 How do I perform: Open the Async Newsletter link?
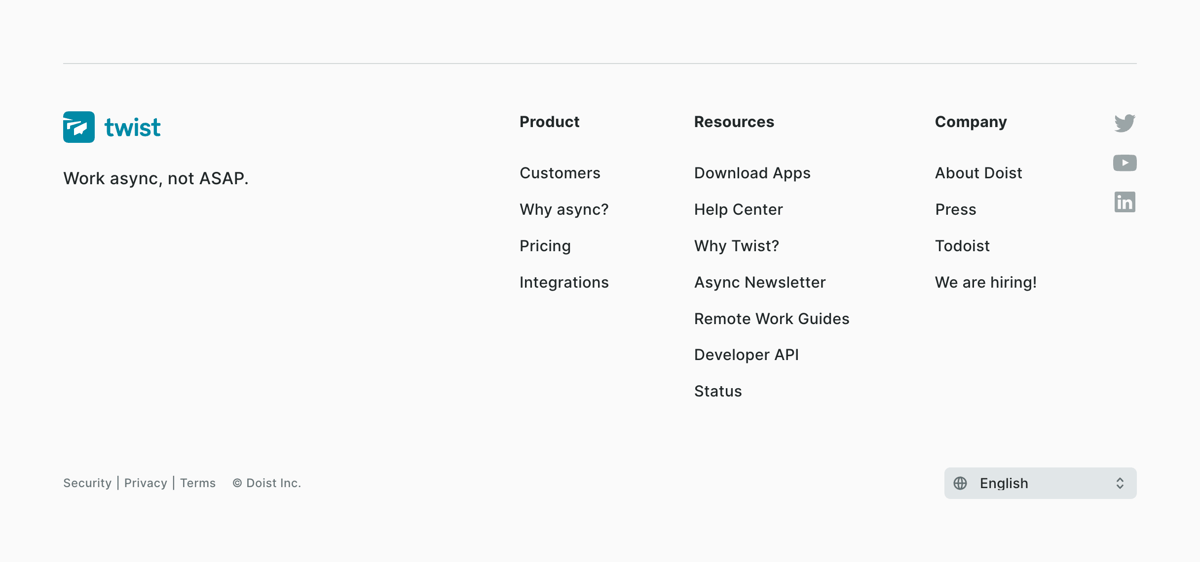760,282
